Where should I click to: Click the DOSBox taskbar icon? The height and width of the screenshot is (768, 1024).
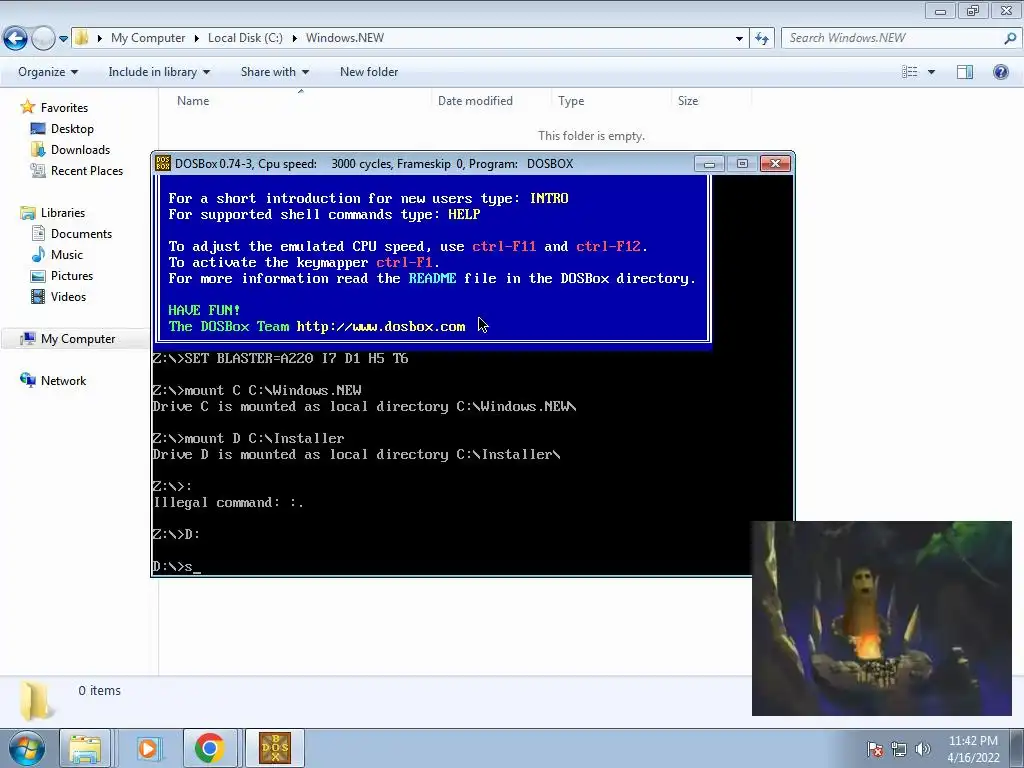coord(275,748)
